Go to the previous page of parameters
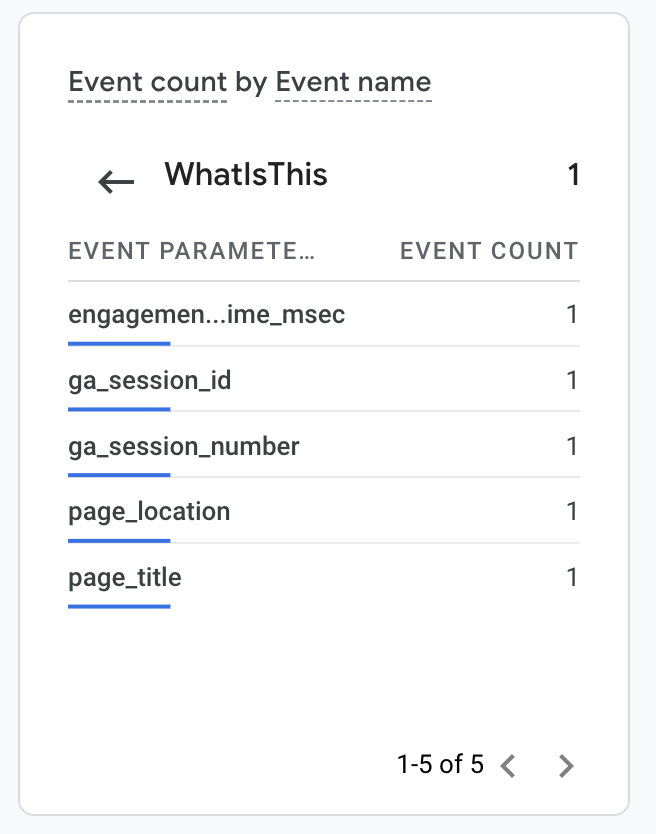The height and width of the screenshot is (834, 656). [508, 766]
